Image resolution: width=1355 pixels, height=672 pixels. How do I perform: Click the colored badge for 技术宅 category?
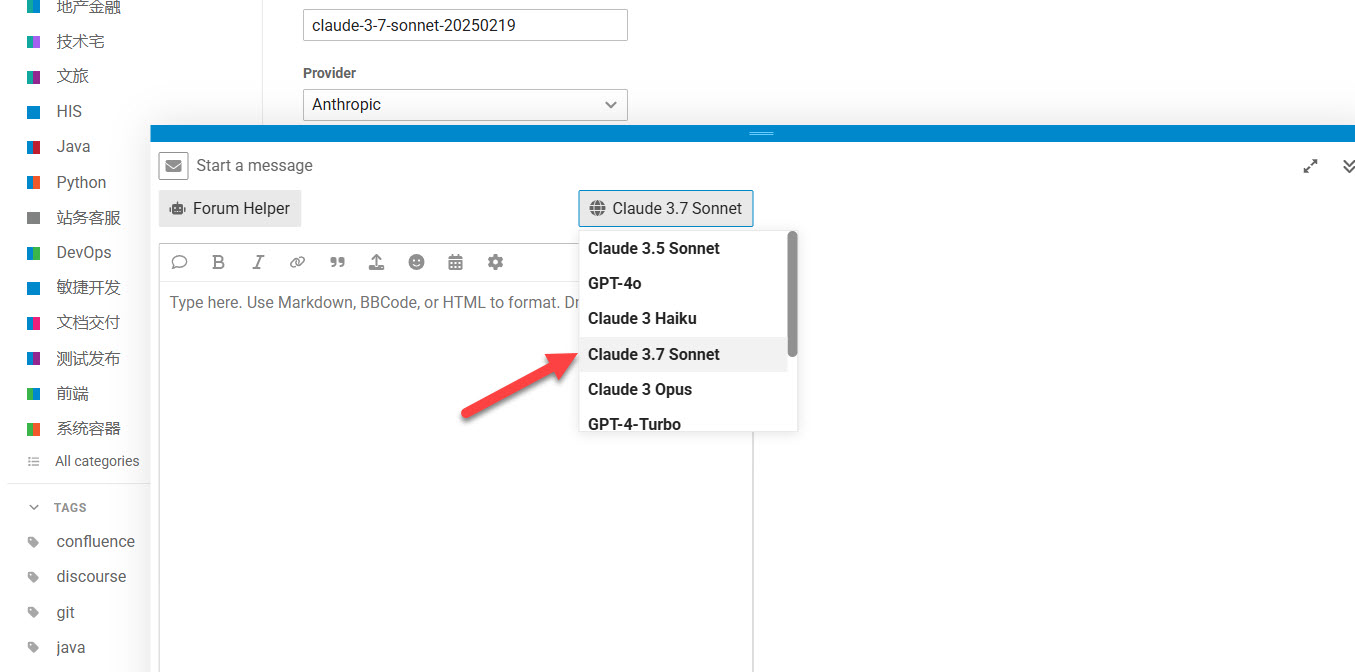[34, 41]
